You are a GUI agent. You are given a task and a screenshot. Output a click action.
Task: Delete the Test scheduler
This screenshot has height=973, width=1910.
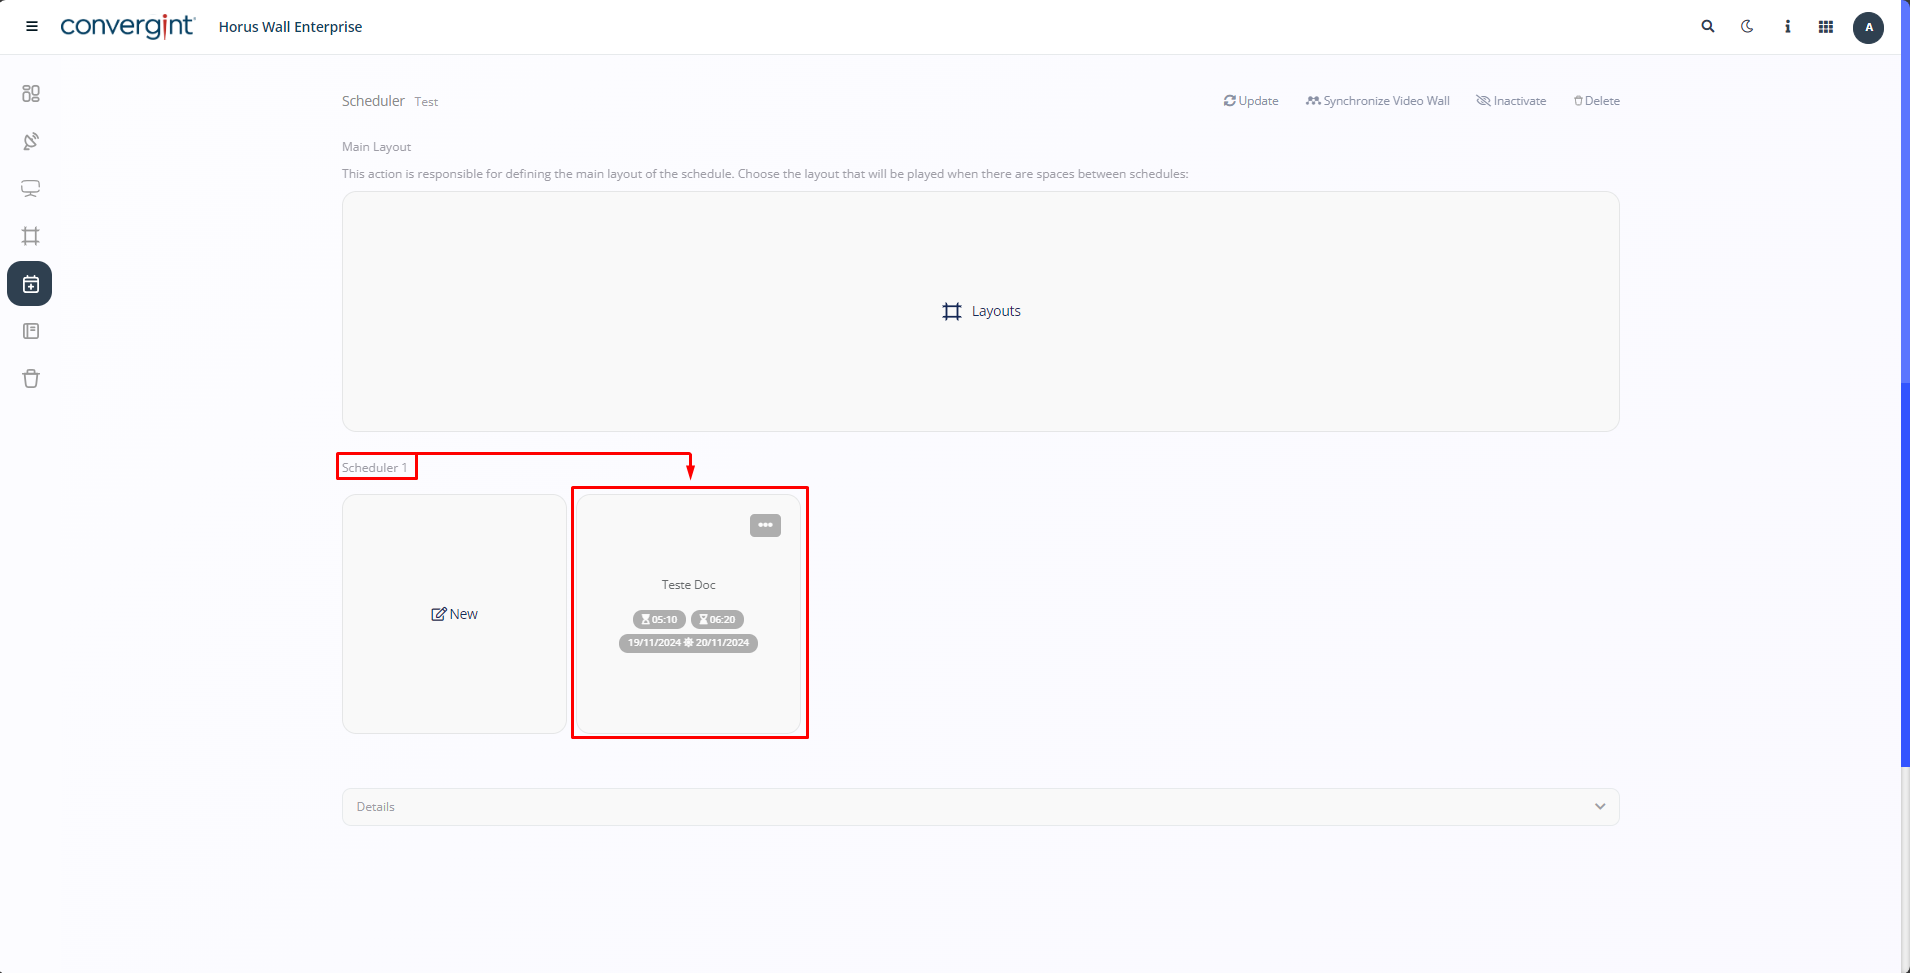pos(1596,101)
